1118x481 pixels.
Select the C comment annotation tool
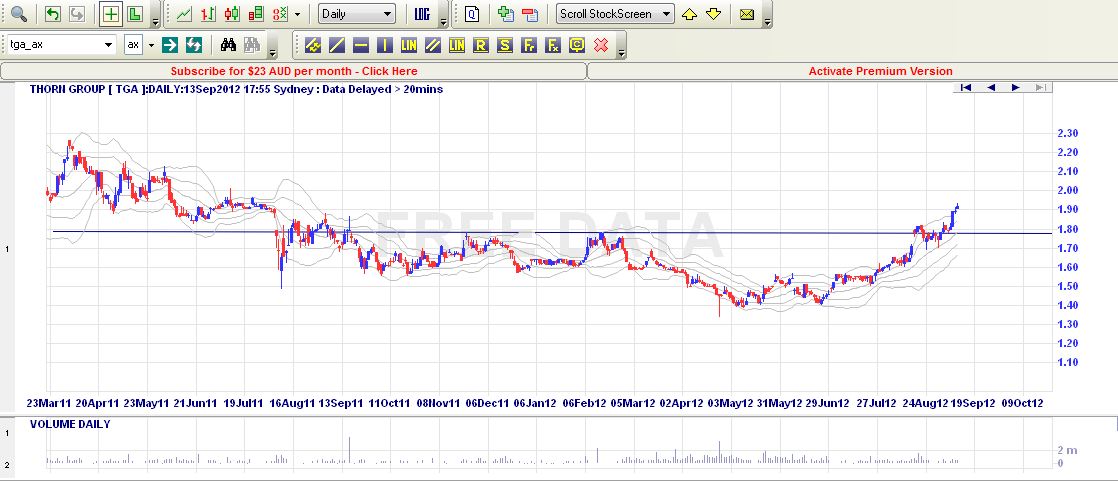(x=577, y=45)
